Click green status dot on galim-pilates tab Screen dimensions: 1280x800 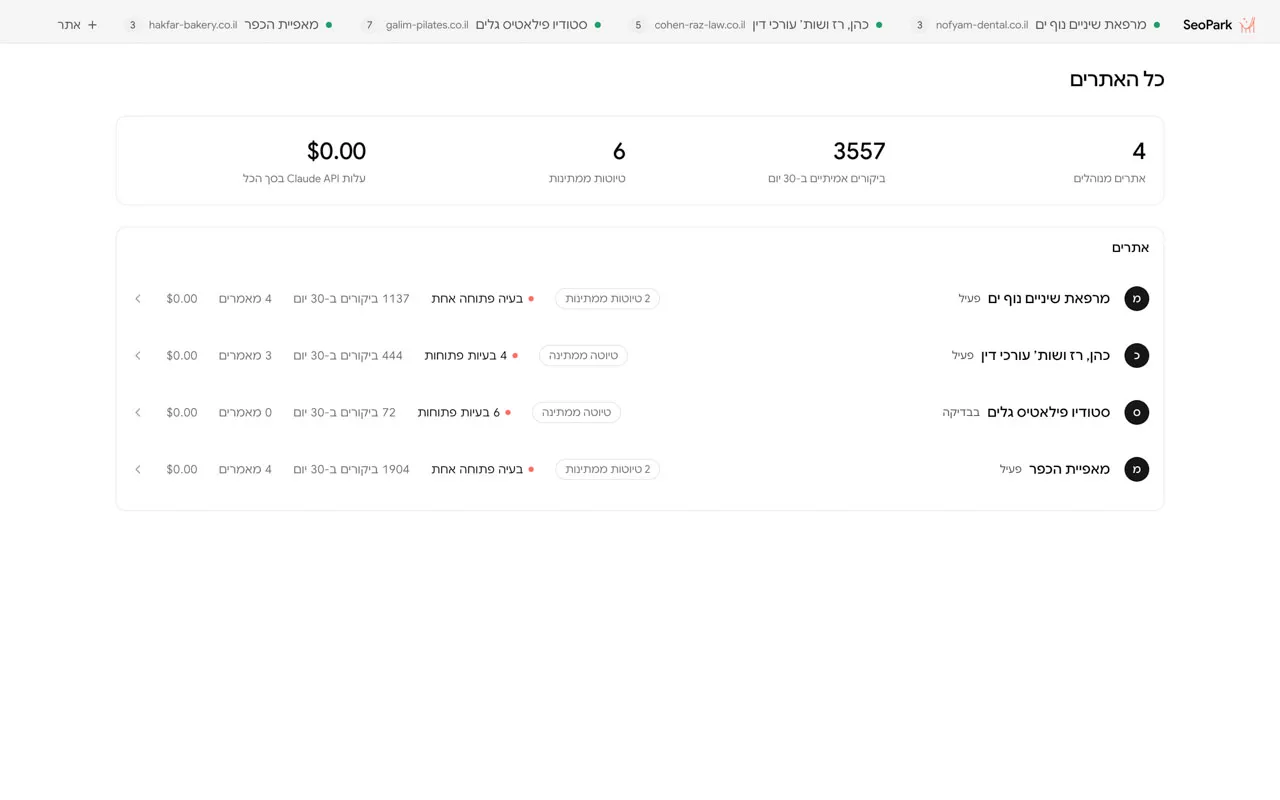[x=598, y=25]
